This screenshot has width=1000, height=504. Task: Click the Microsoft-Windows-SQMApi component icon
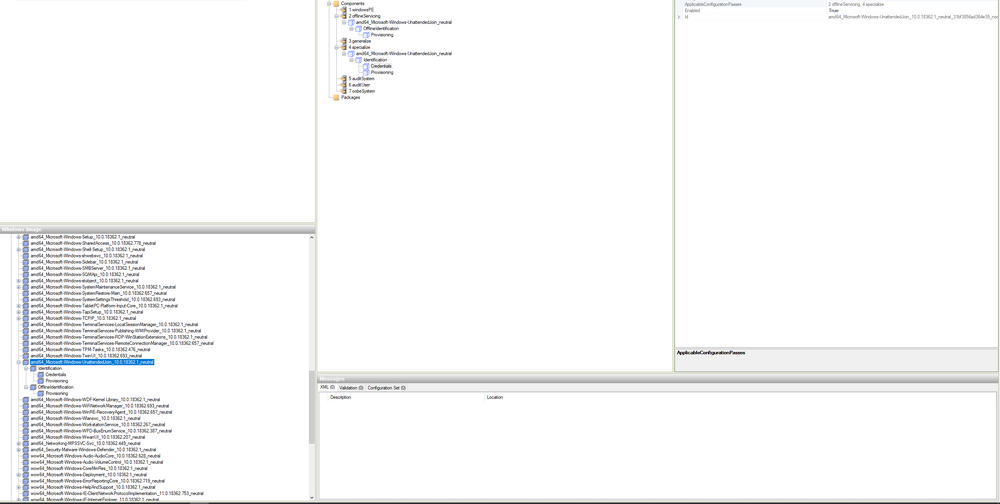[x=26, y=274]
